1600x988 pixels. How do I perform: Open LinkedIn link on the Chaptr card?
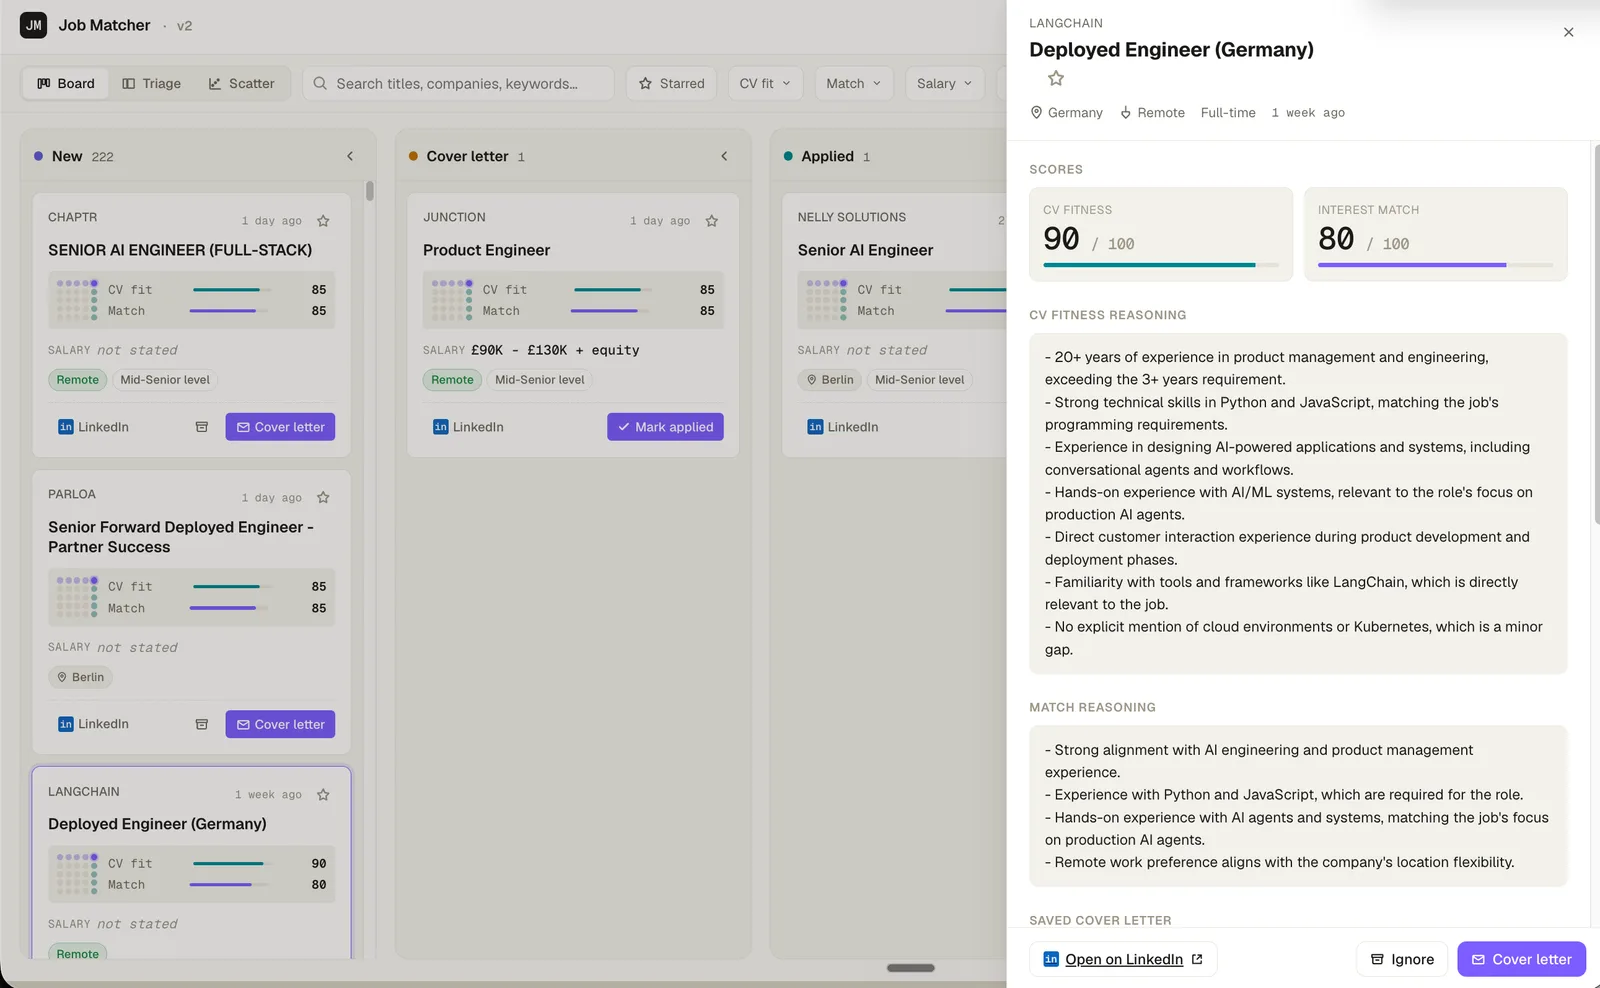pyautogui.click(x=94, y=427)
